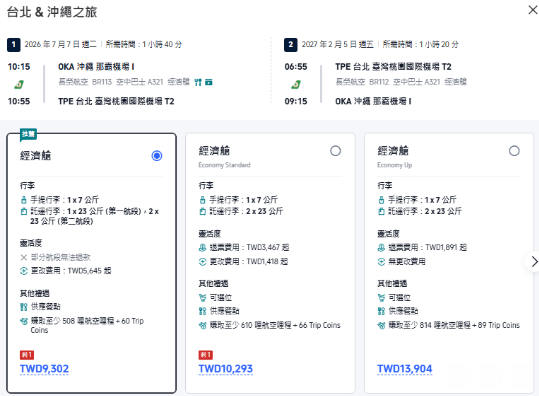The height and width of the screenshot is (396, 539).
Task: Select the Economy Standard fare radio button
Action: 335,151
